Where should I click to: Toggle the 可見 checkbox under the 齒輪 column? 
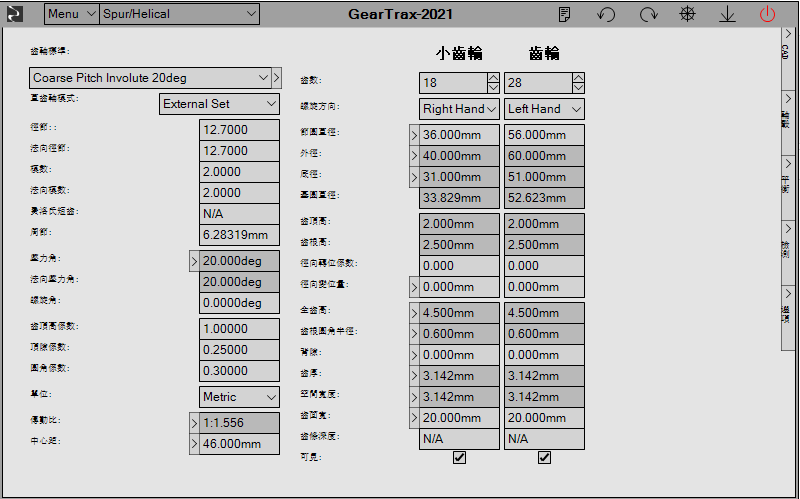pyautogui.click(x=544, y=458)
